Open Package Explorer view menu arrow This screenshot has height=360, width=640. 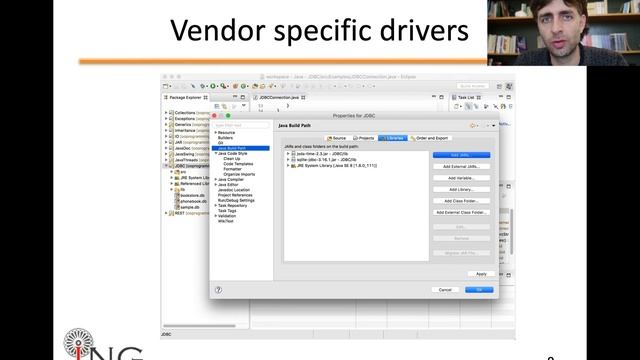[x=244, y=106]
